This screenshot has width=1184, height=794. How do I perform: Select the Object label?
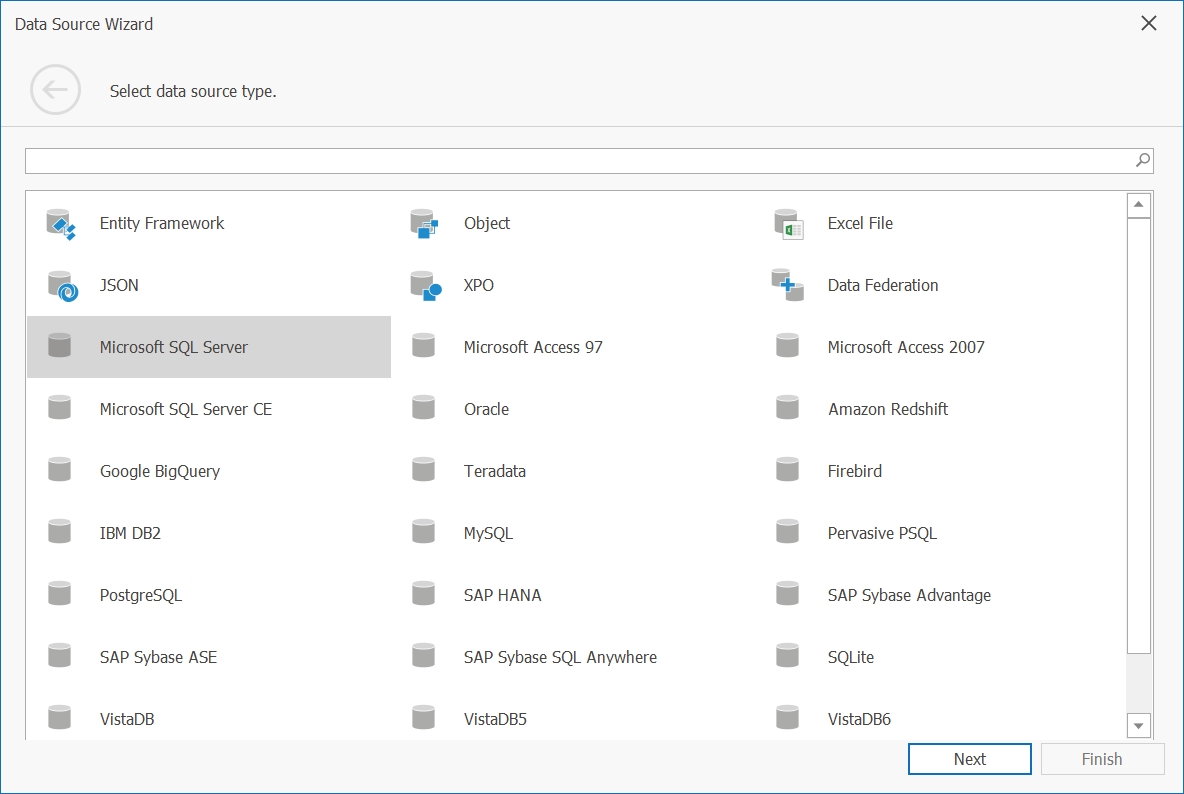click(487, 223)
